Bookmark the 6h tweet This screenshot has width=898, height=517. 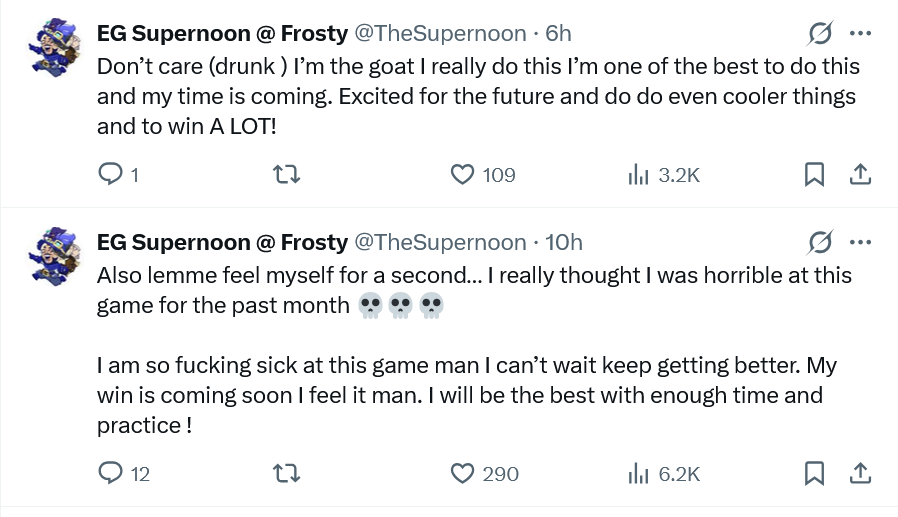[x=814, y=175]
